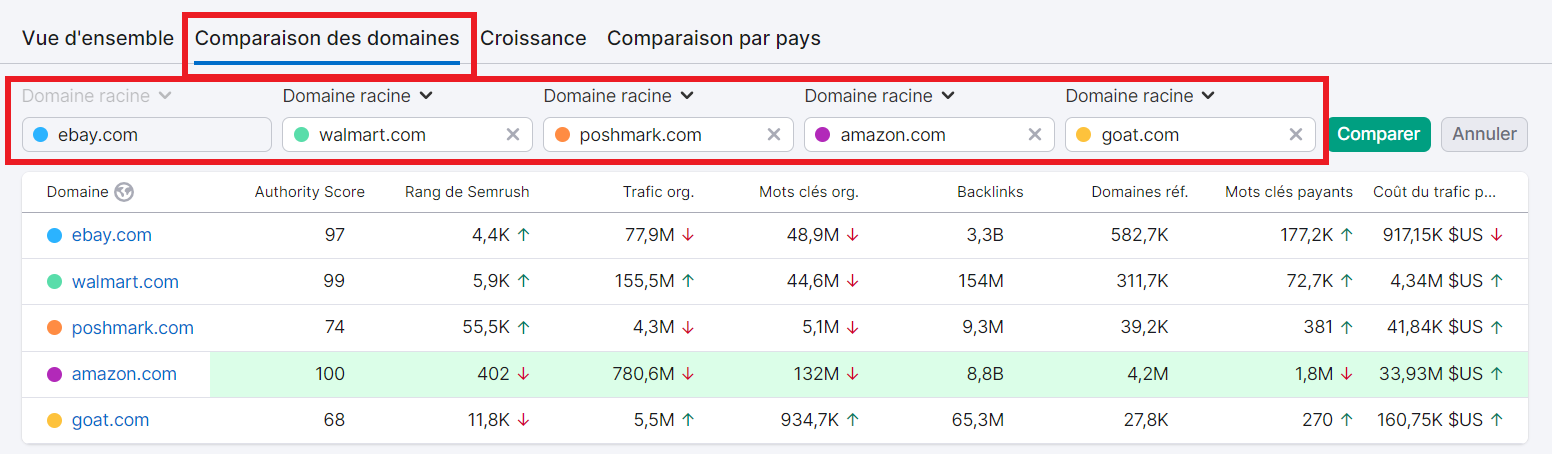
Task: Expand Domaine racine dropdown above walmart.com
Action: [x=357, y=96]
